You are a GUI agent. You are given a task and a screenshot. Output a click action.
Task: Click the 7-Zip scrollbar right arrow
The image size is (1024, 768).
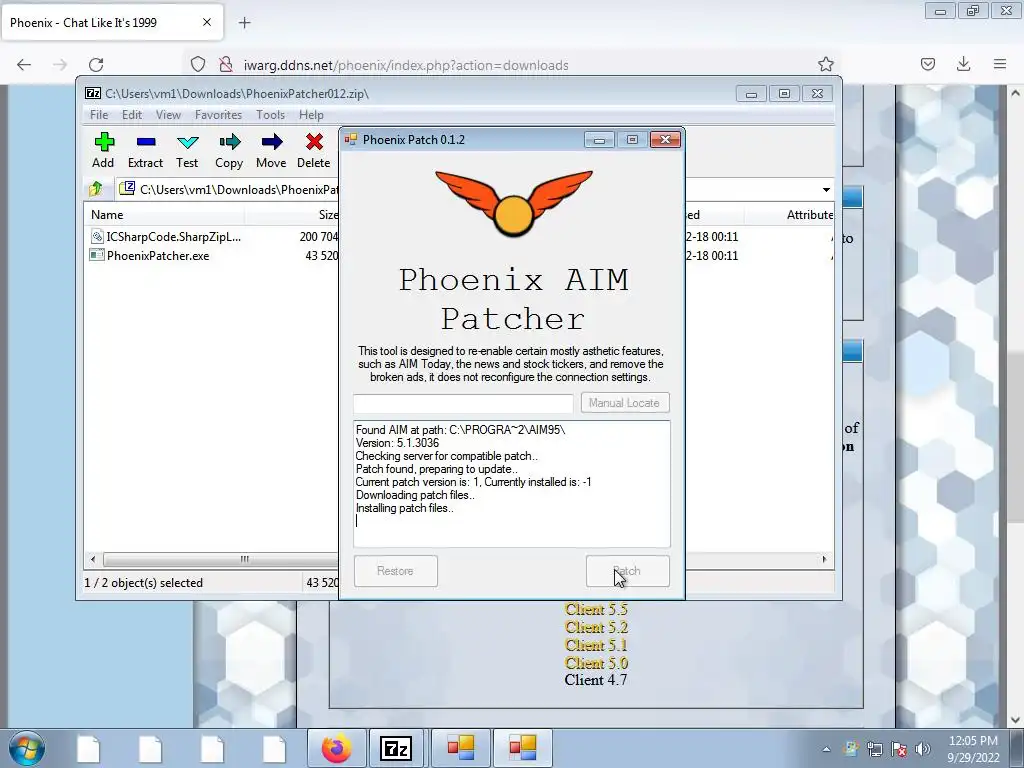tap(824, 560)
